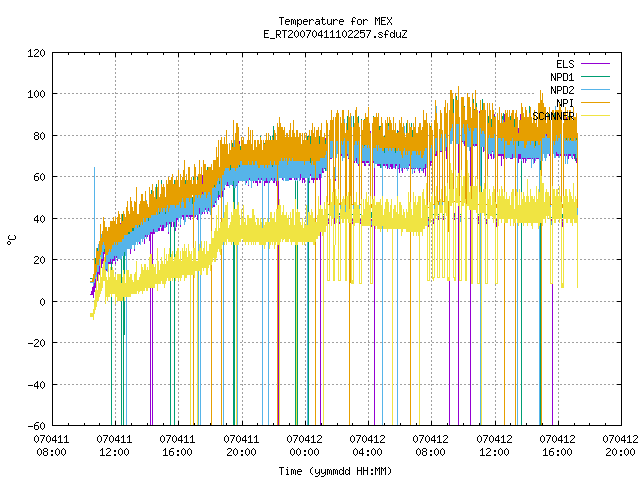Click the y-axis value 120

(x=36, y=53)
